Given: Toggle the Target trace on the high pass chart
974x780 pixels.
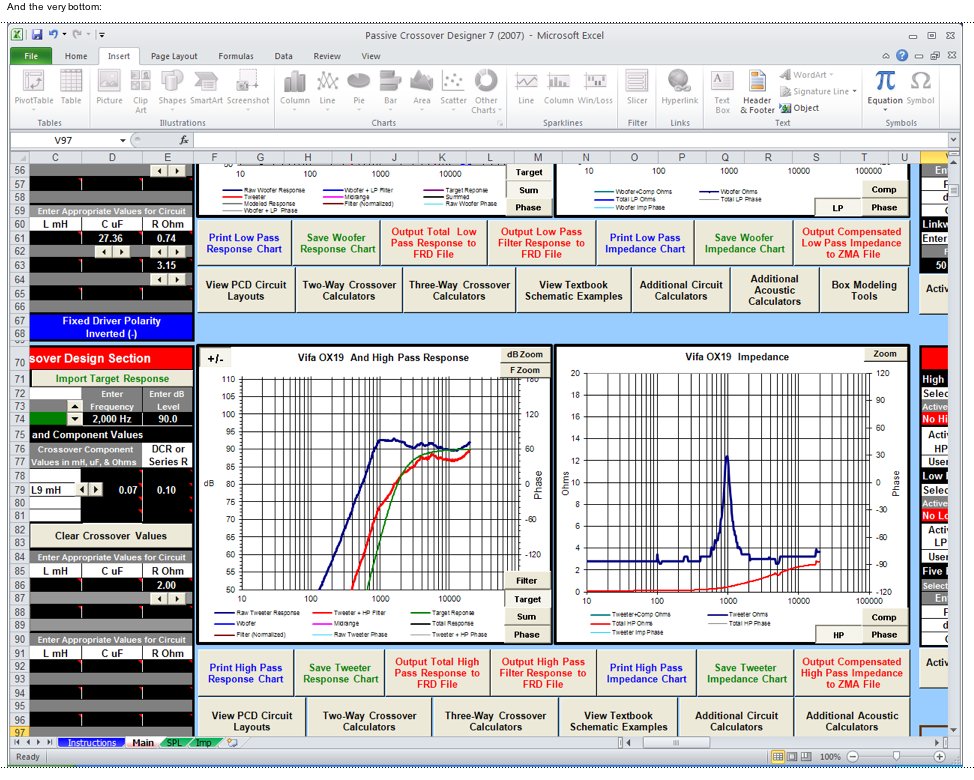Looking at the screenshot, I should pyautogui.click(x=527, y=599).
